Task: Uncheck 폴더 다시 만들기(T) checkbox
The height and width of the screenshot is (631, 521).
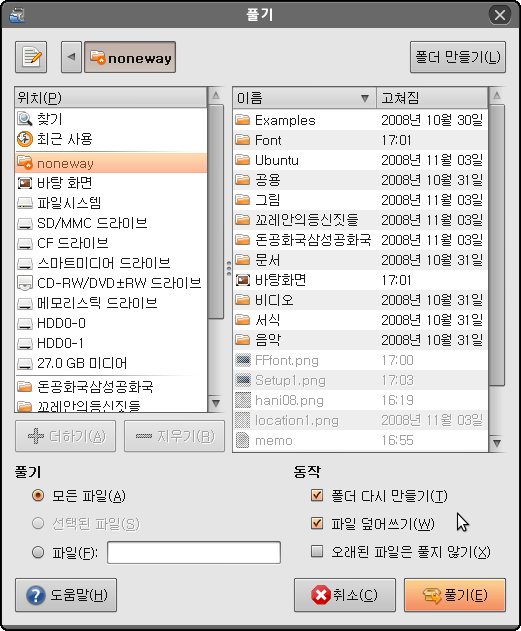Action: click(317, 495)
